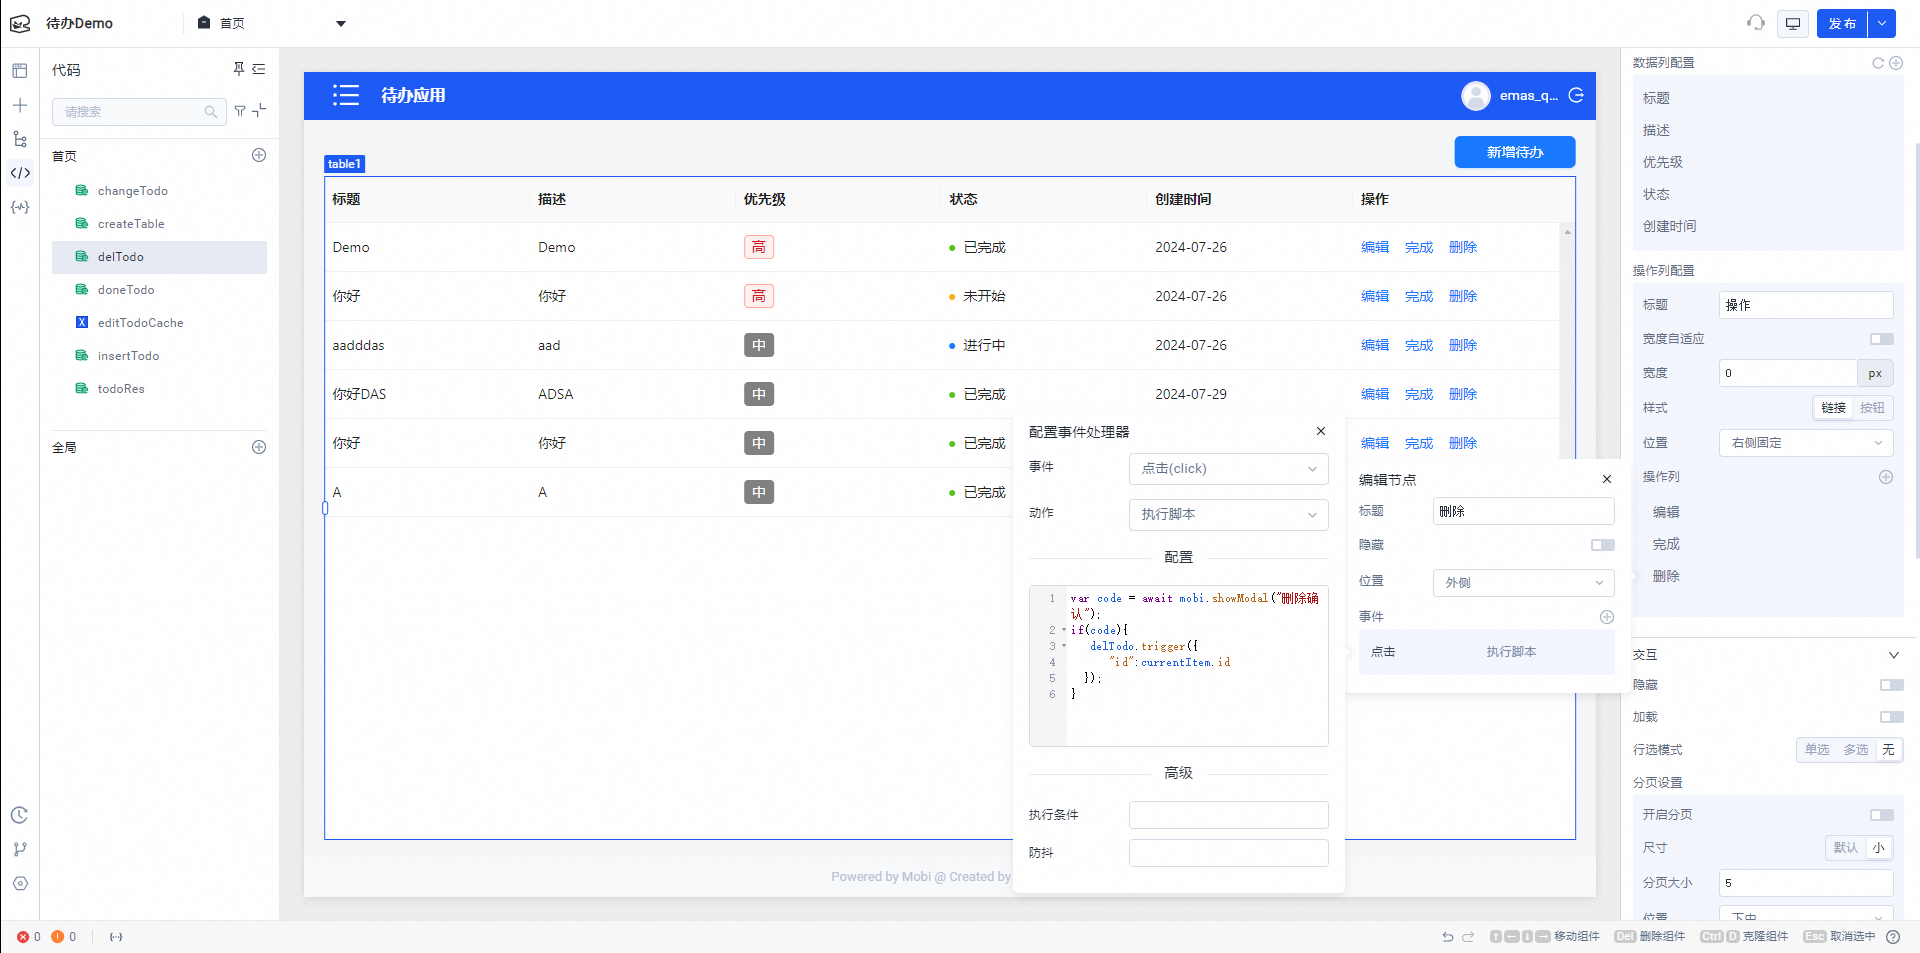Screen dimensions: 1920x953
Task: Toggle 加载 switch
Action: coord(1892,717)
